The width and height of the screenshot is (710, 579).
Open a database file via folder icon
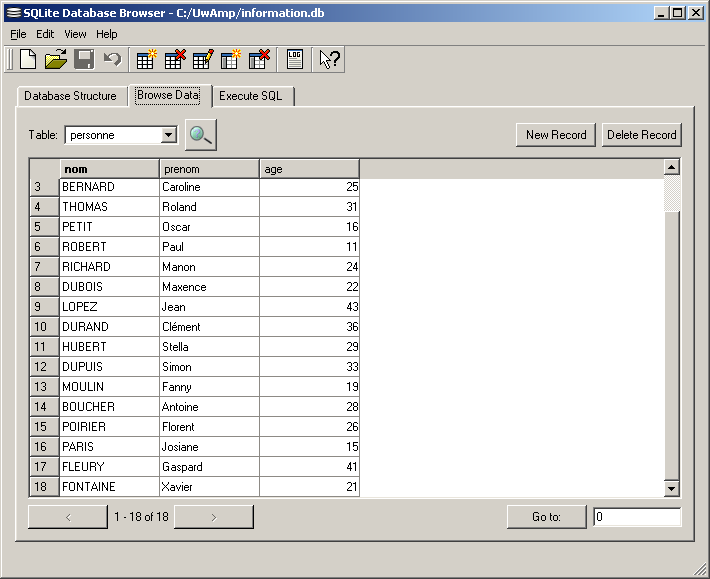56,60
